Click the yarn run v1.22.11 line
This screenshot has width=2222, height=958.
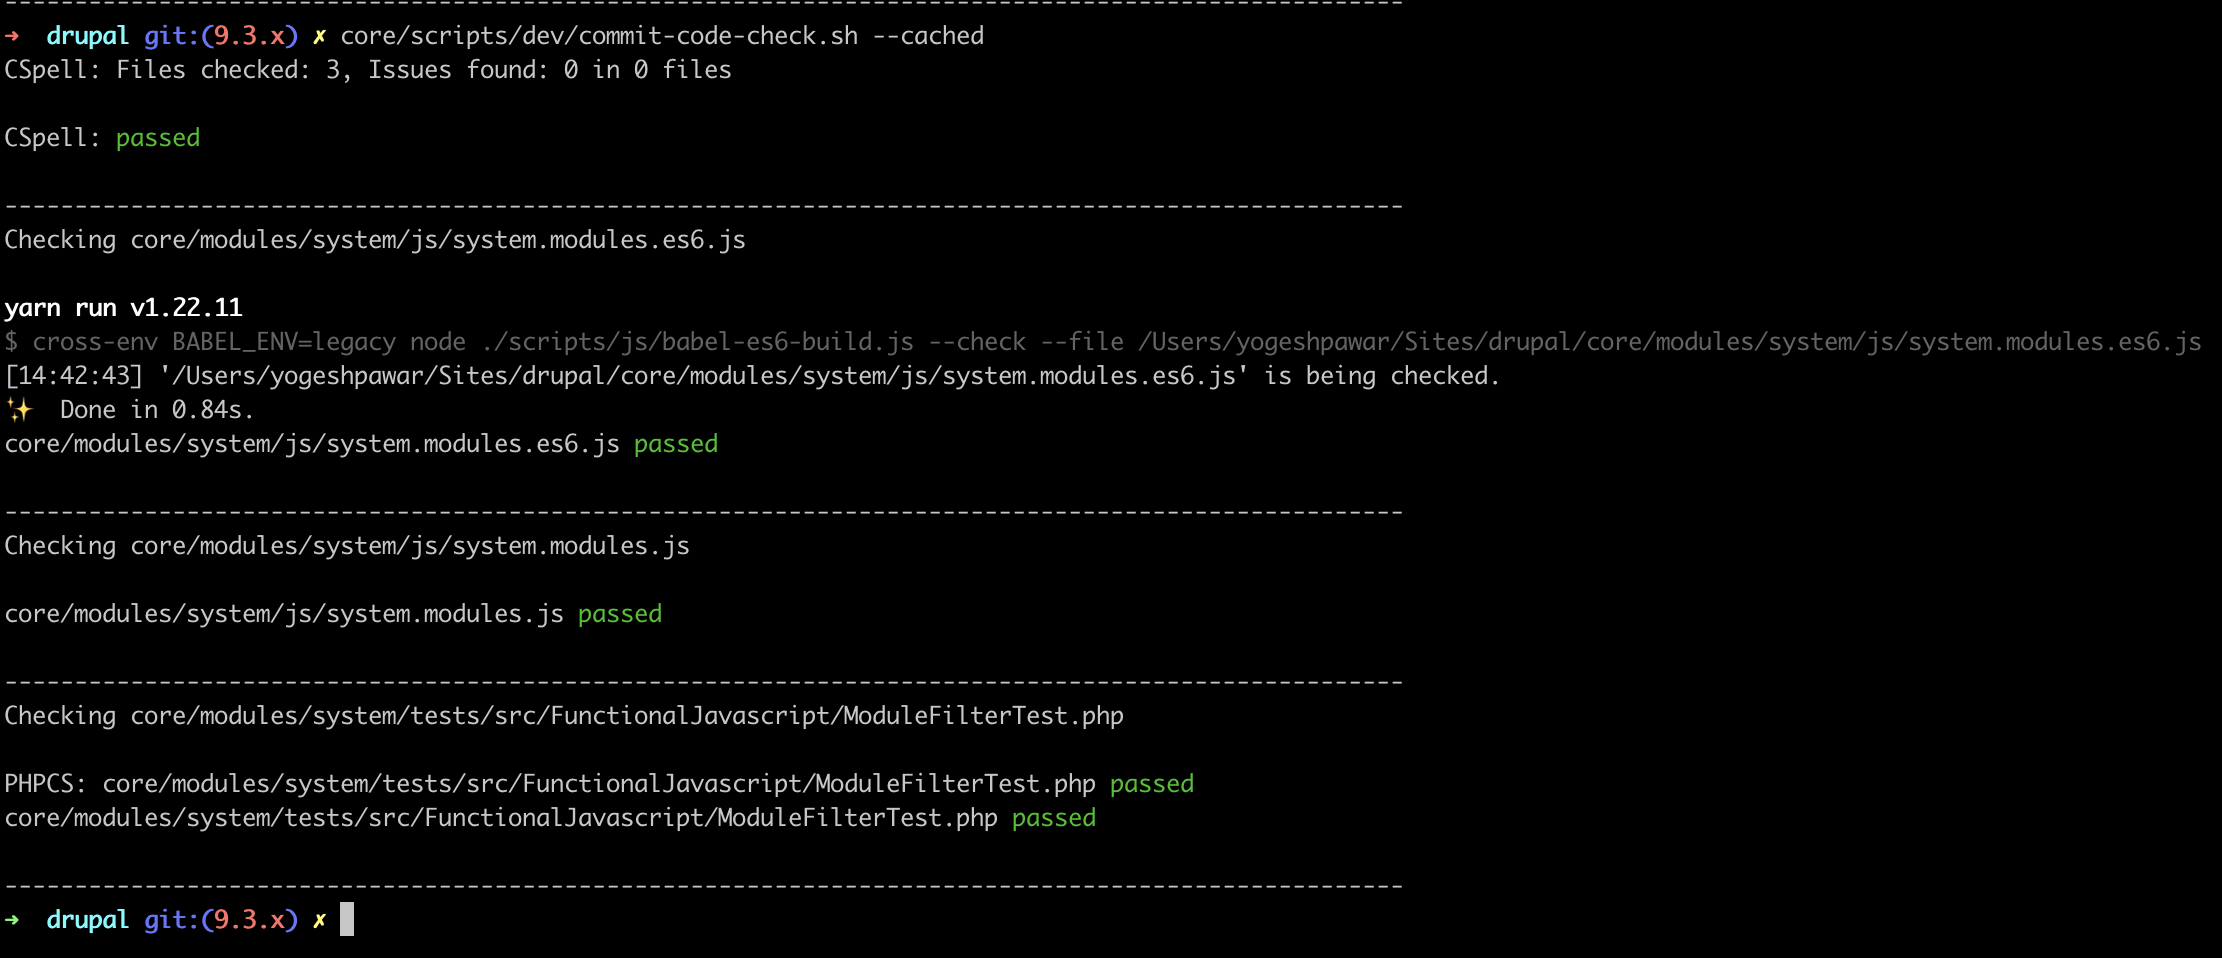pos(123,308)
